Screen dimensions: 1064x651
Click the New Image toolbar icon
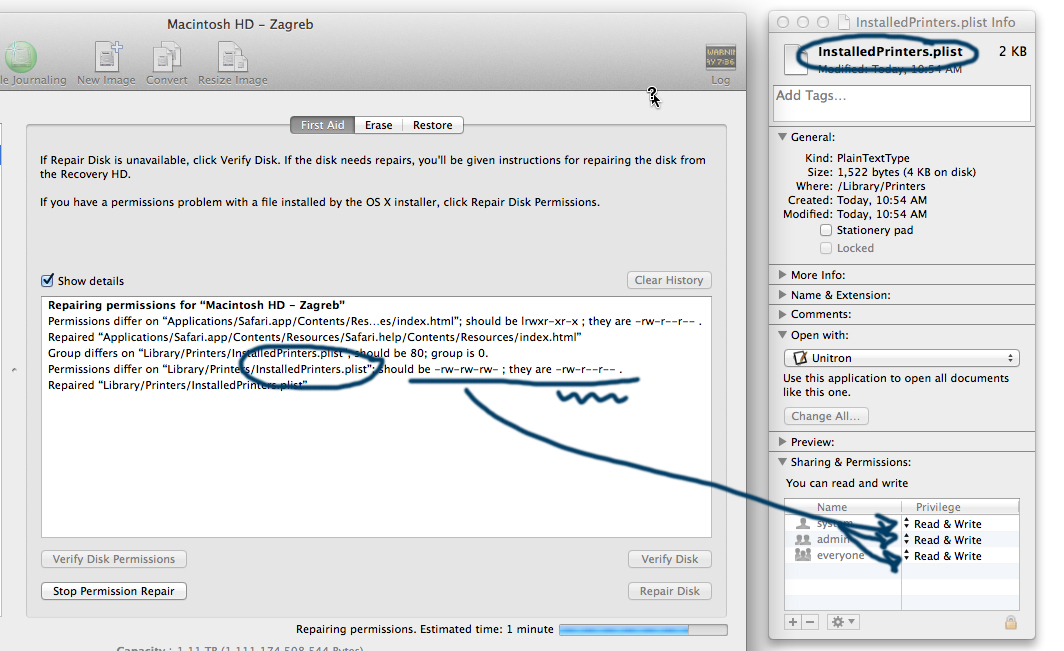107,56
